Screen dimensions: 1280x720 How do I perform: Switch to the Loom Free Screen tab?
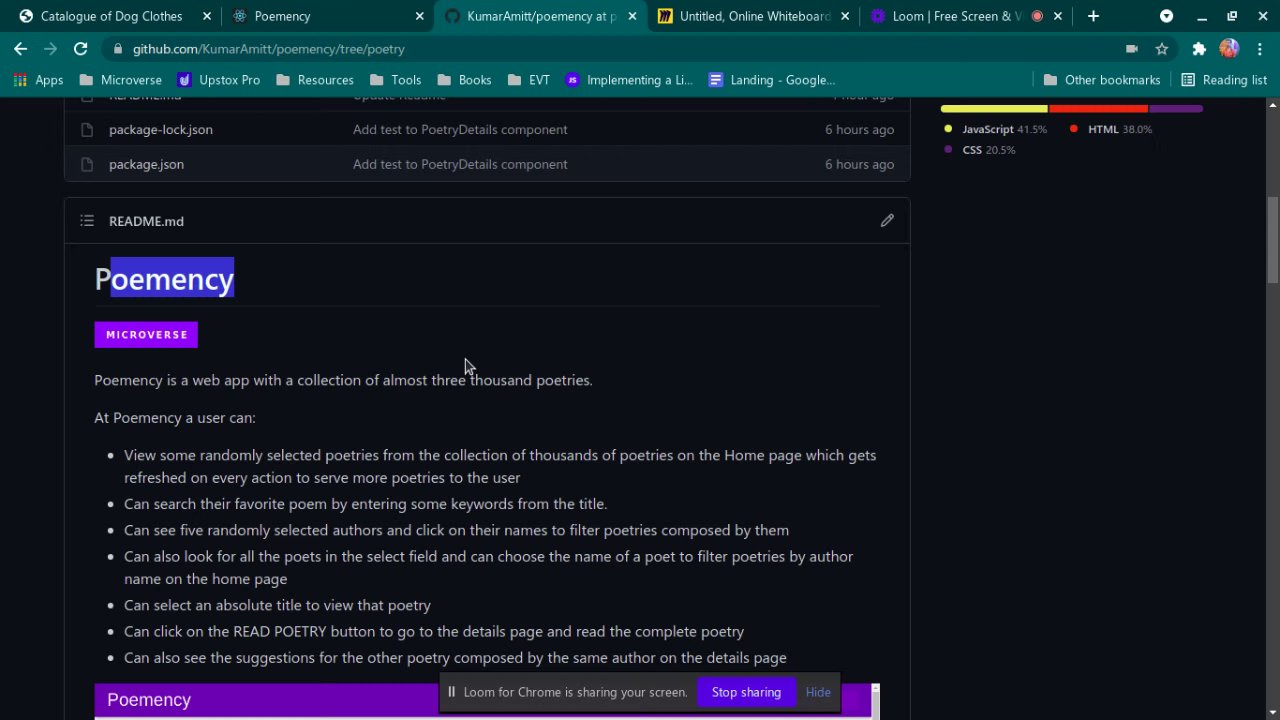click(955, 16)
